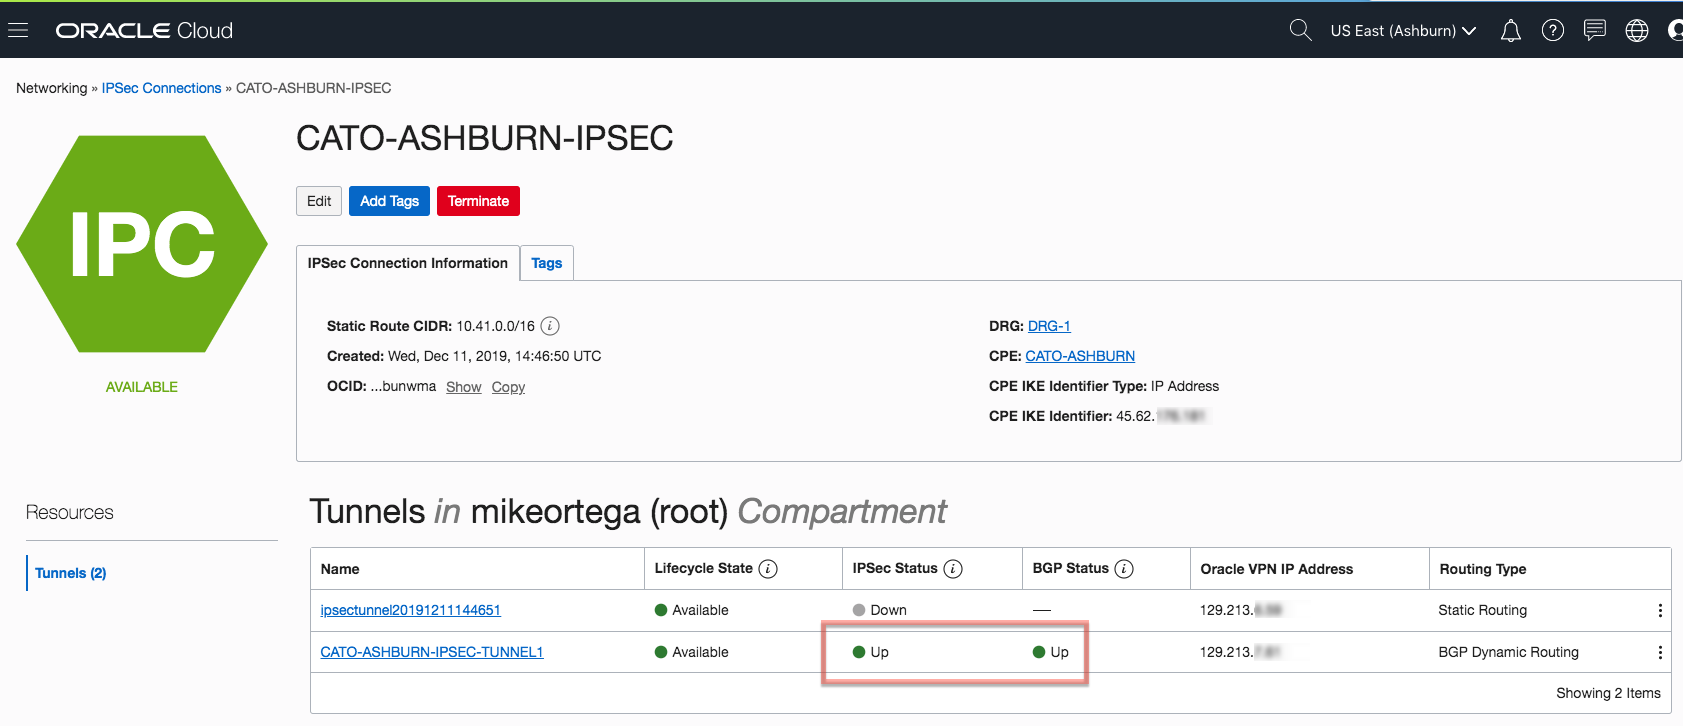The width and height of the screenshot is (1683, 726).
Task: Switch to the Tags tab
Action: point(546,263)
